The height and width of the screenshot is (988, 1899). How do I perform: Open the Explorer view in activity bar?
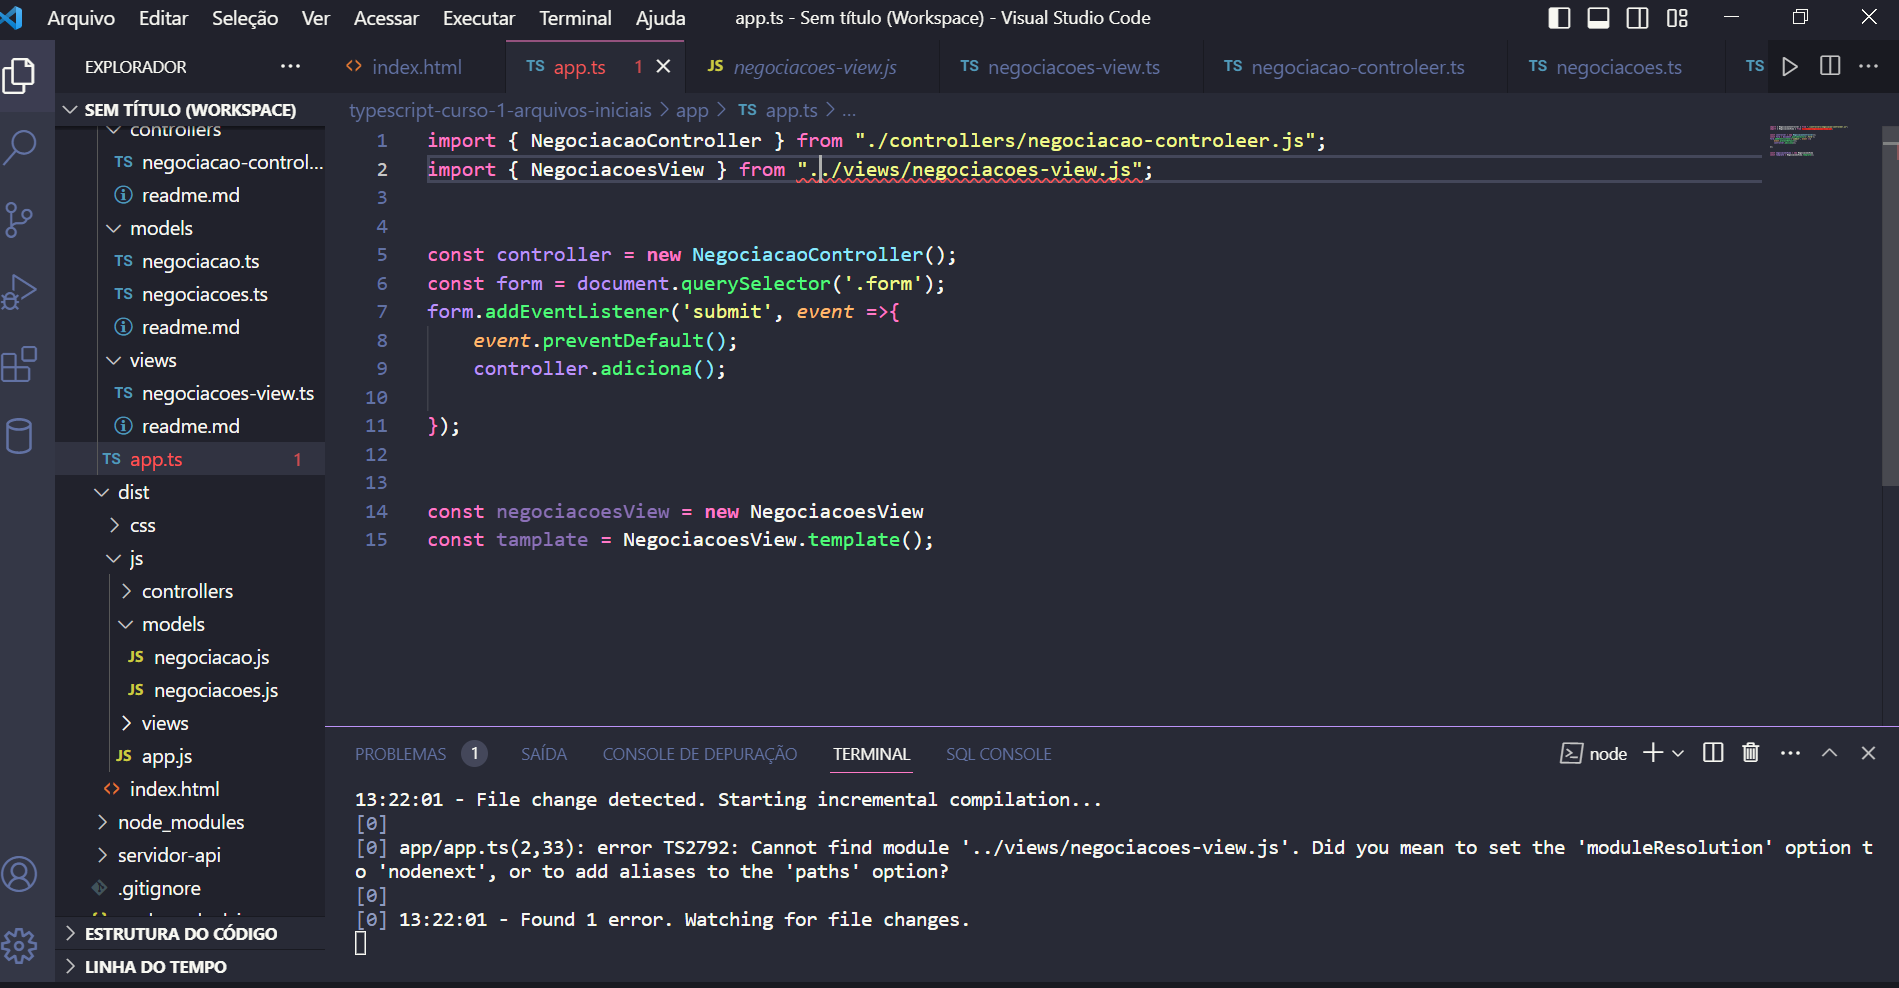(20, 77)
